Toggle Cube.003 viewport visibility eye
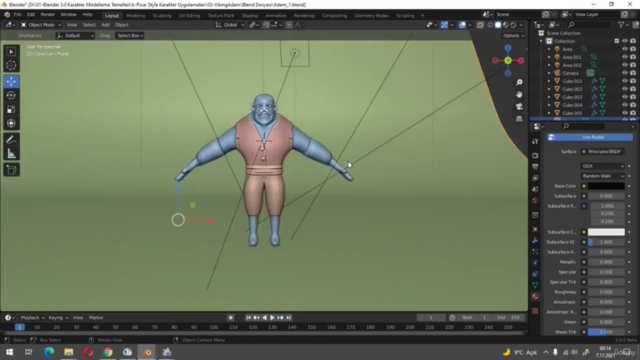 tap(624, 97)
